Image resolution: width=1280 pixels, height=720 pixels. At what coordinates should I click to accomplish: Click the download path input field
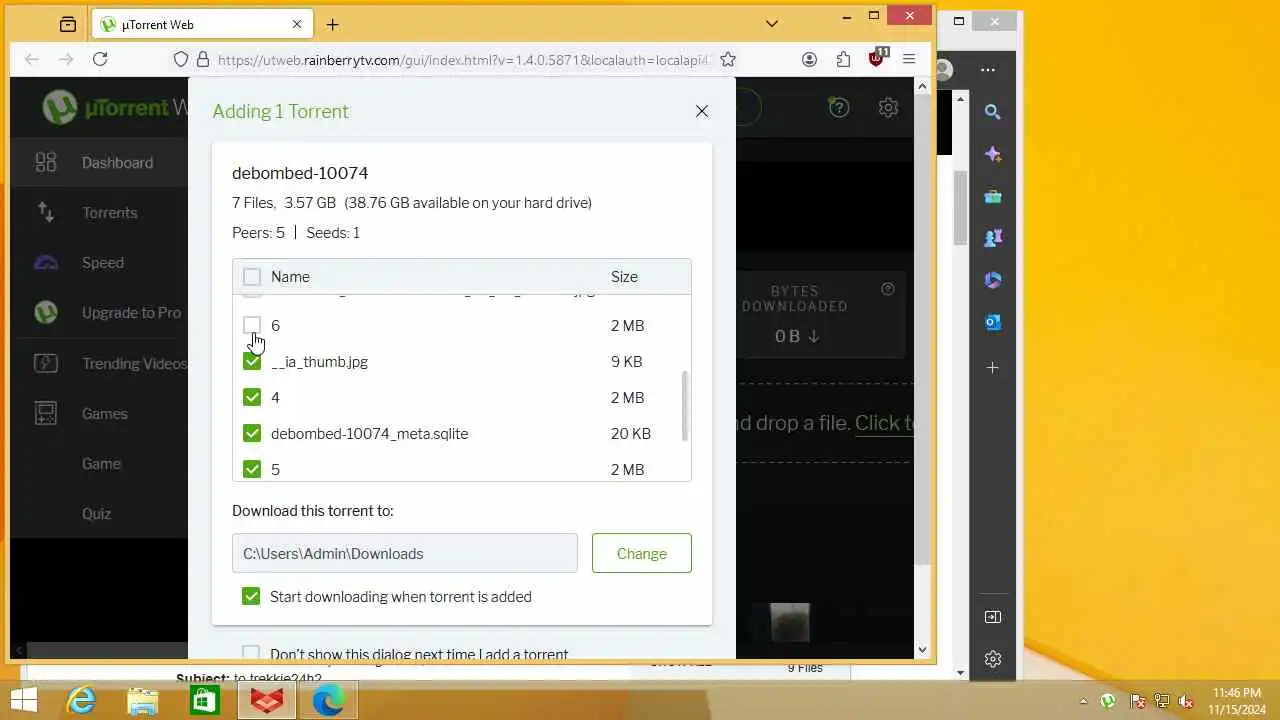(x=405, y=553)
